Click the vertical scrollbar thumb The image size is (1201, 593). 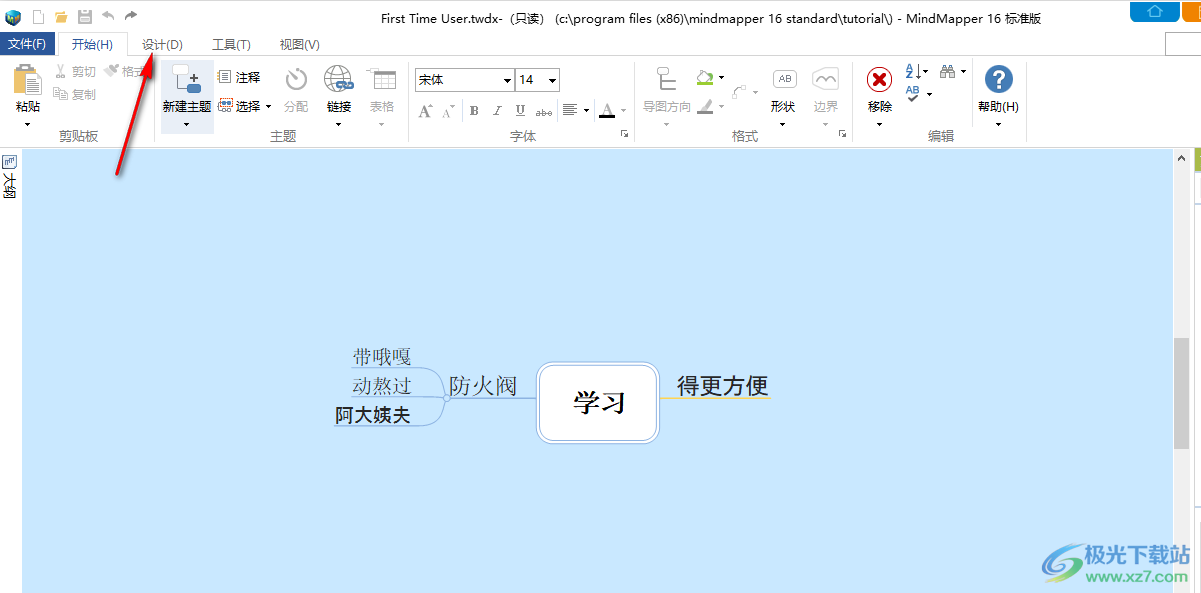coord(1181,393)
